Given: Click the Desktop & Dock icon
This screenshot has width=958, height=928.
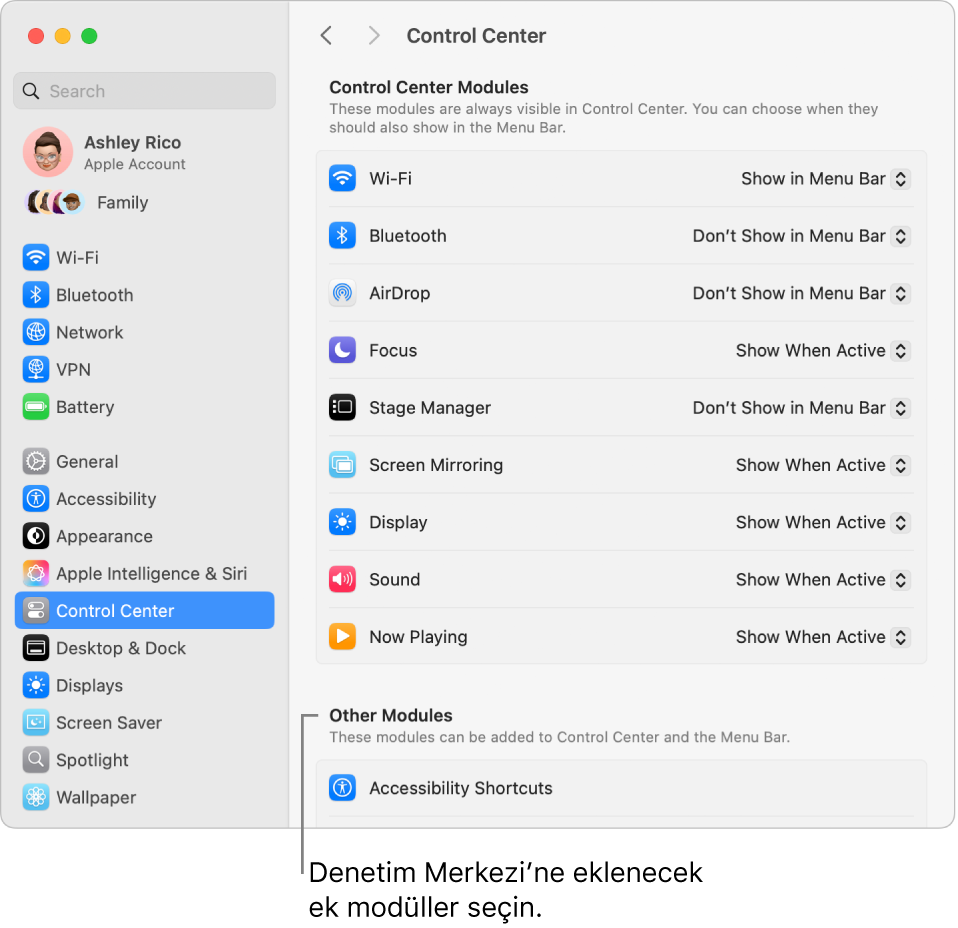Looking at the screenshot, I should [36, 648].
